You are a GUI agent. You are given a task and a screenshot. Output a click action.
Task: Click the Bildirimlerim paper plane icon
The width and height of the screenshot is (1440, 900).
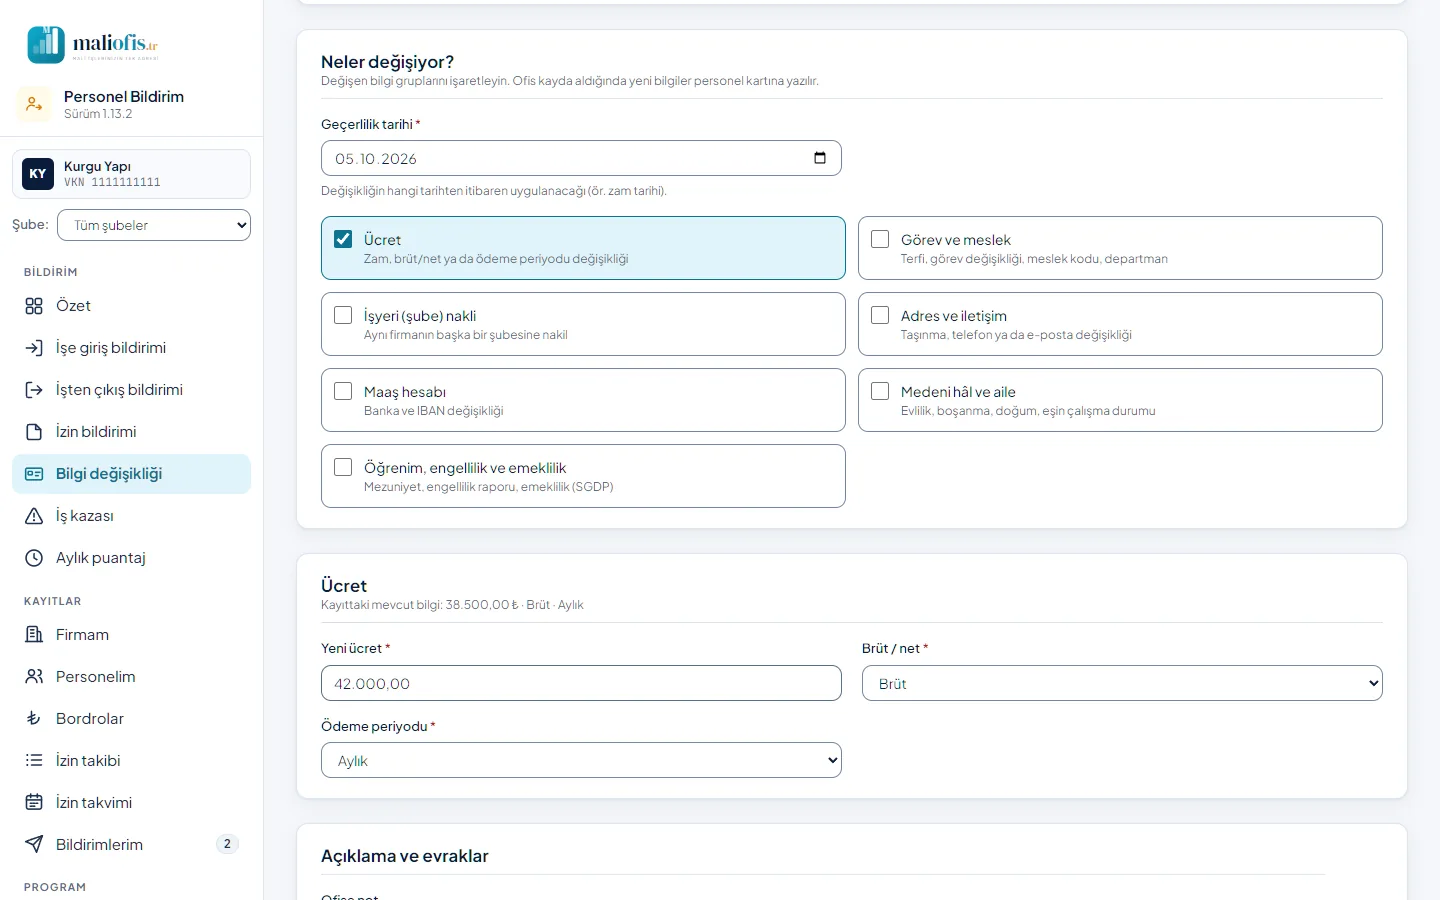[x=34, y=845]
